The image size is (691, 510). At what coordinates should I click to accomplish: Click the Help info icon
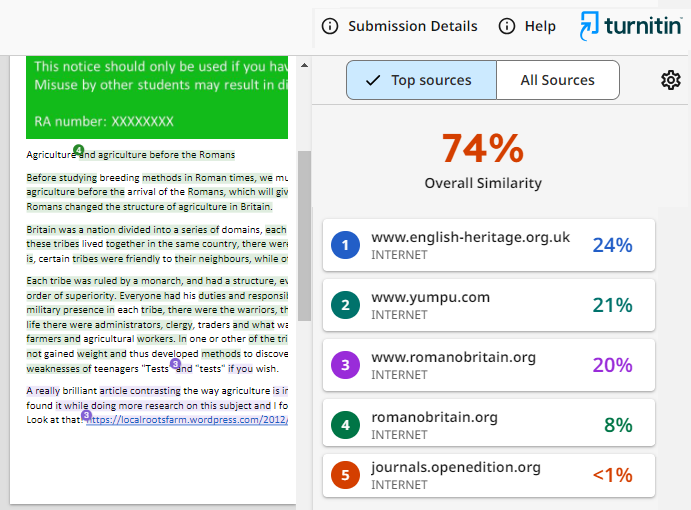(506, 26)
